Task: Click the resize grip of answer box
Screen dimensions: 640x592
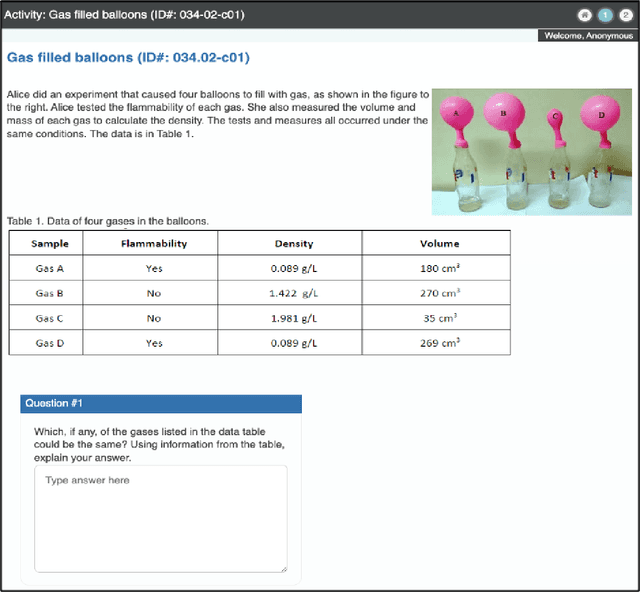Action: coord(284,569)
